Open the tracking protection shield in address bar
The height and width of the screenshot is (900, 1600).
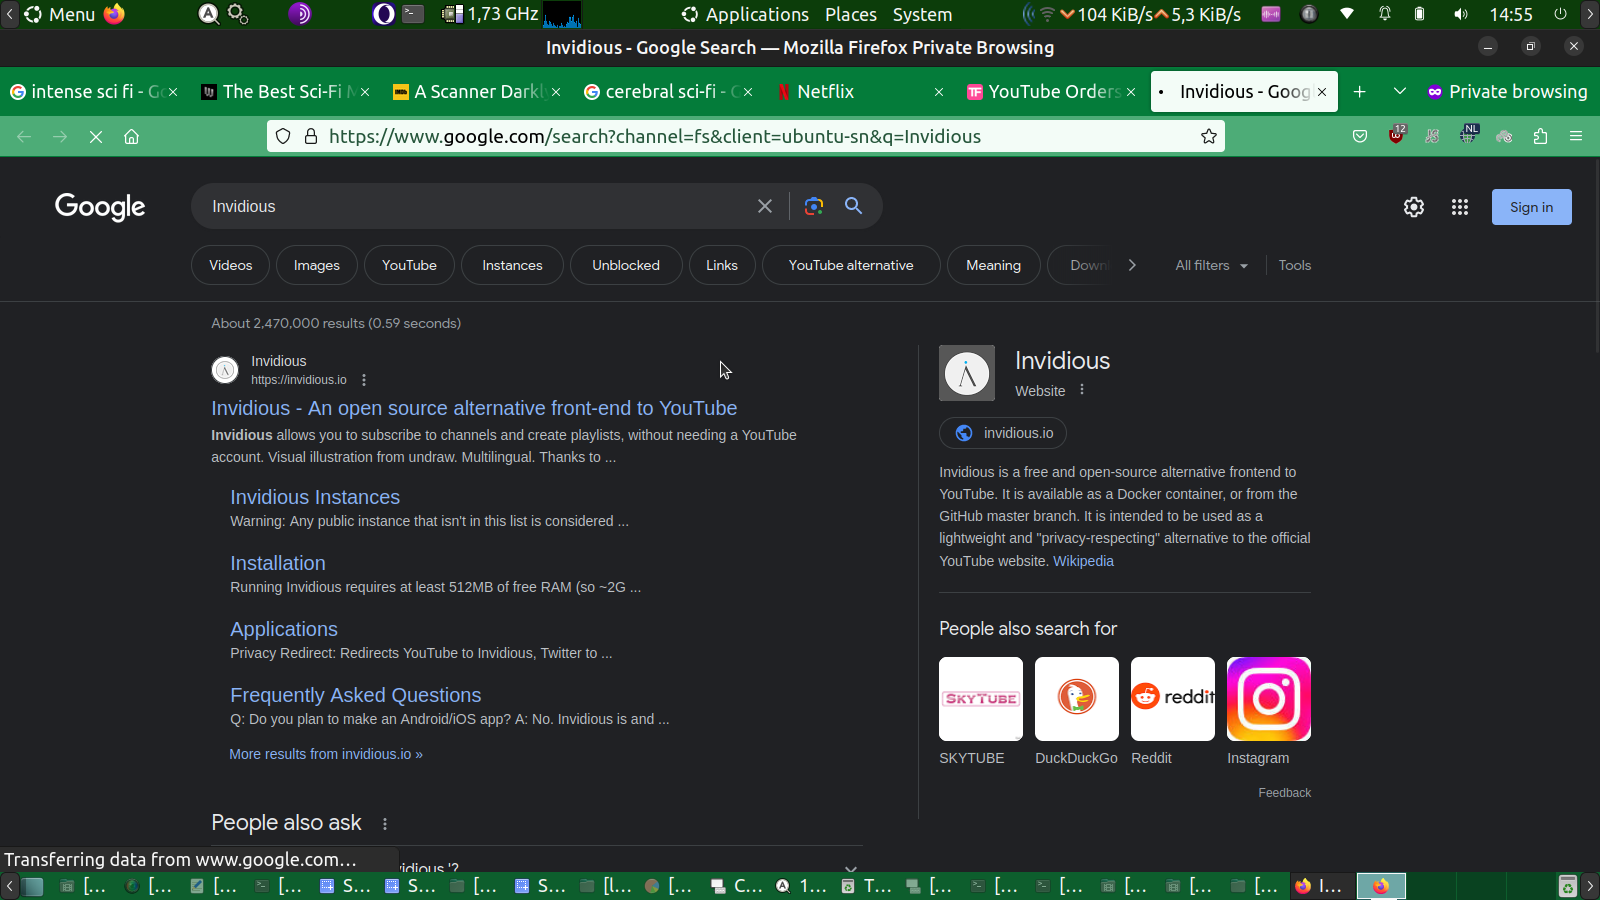284,137
